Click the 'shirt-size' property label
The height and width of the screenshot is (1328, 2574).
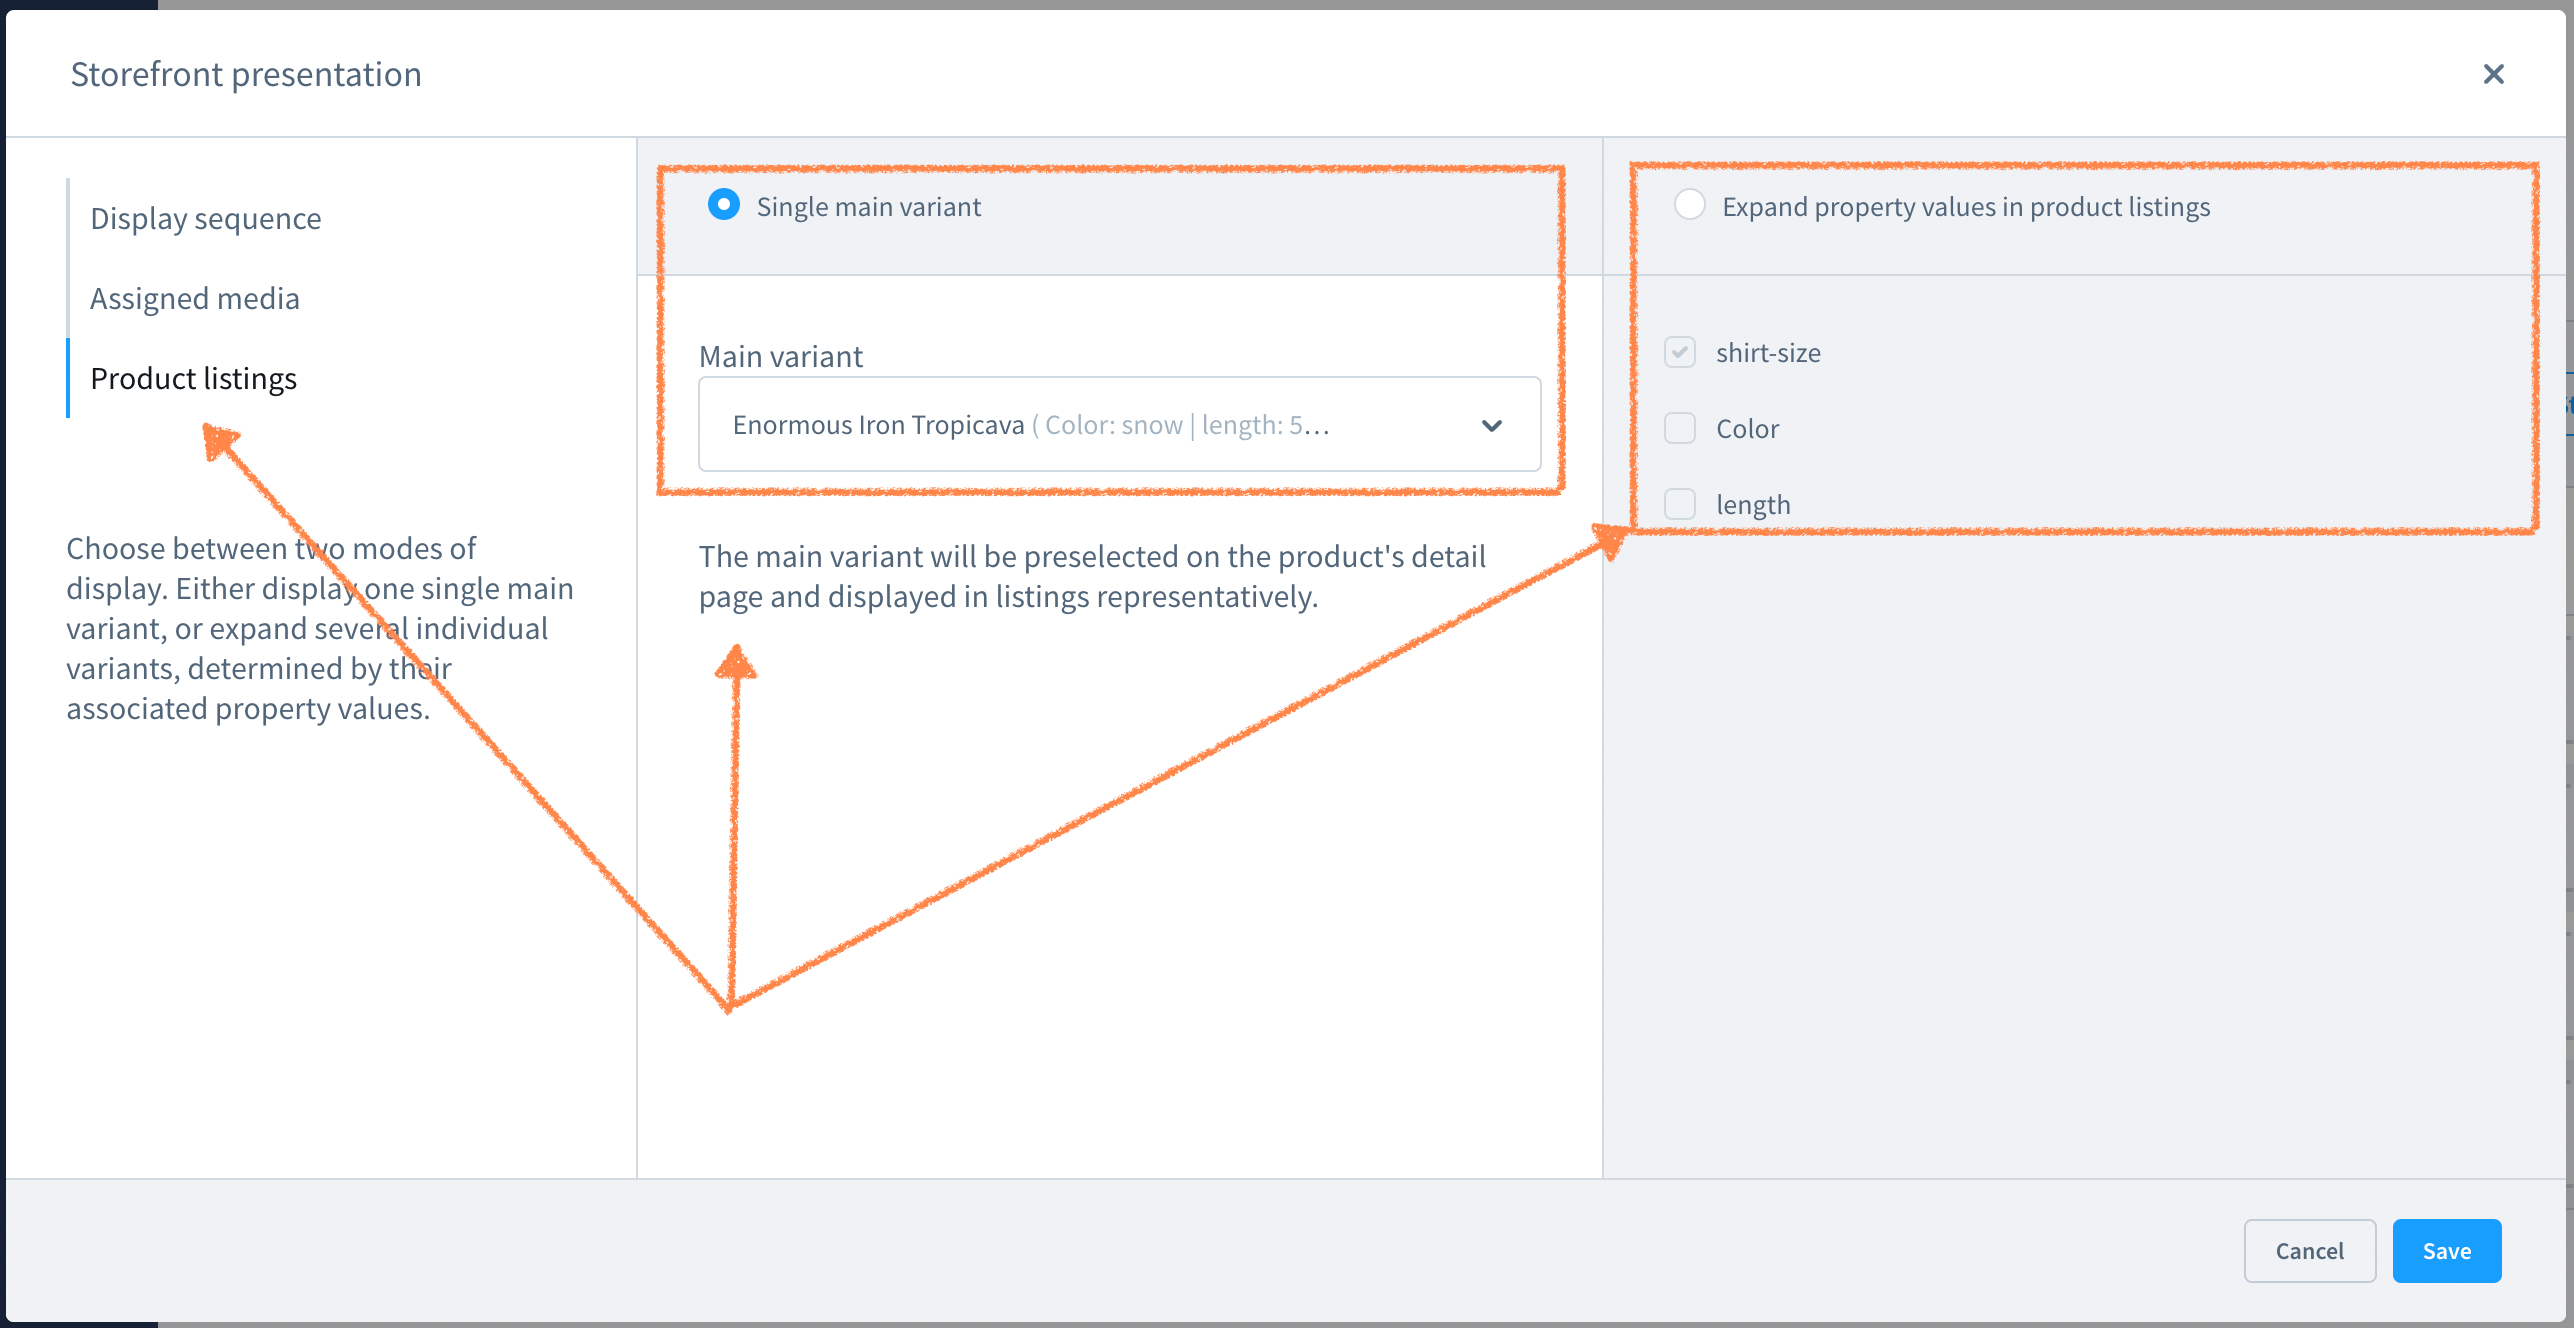(x=1768, y=352)
